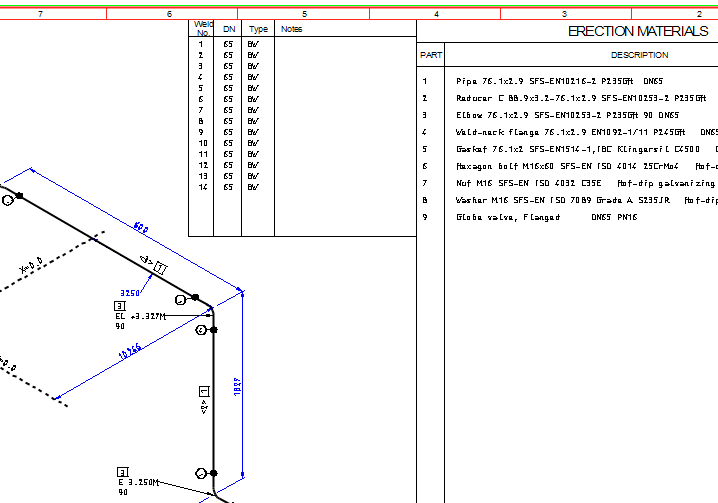Screen dimensions: 718x503
Task: Select the part 1 tag on the vertical pipe
Action: (204, 390)
